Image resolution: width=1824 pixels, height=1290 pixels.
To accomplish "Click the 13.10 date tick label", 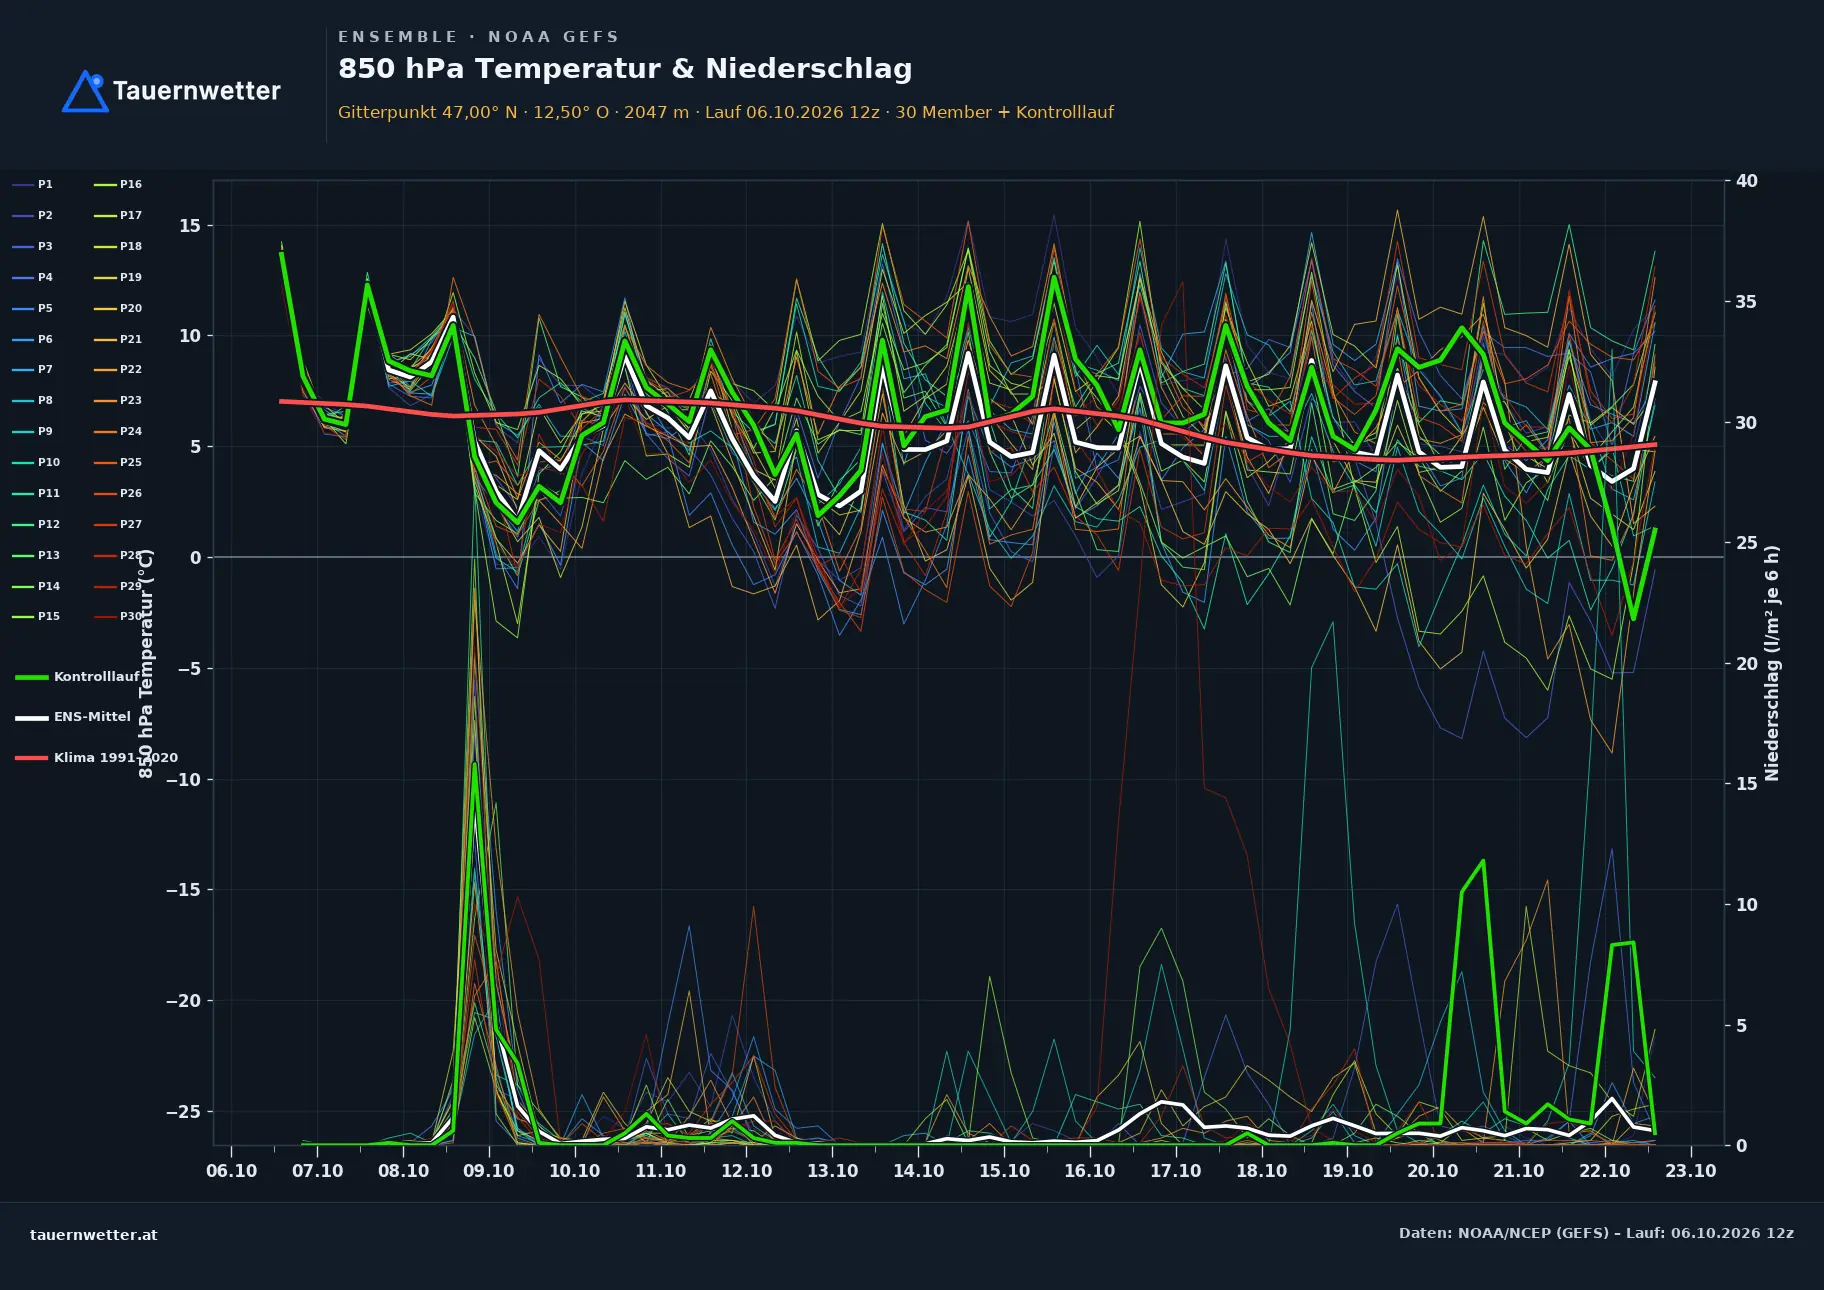I will (833, 1171).
